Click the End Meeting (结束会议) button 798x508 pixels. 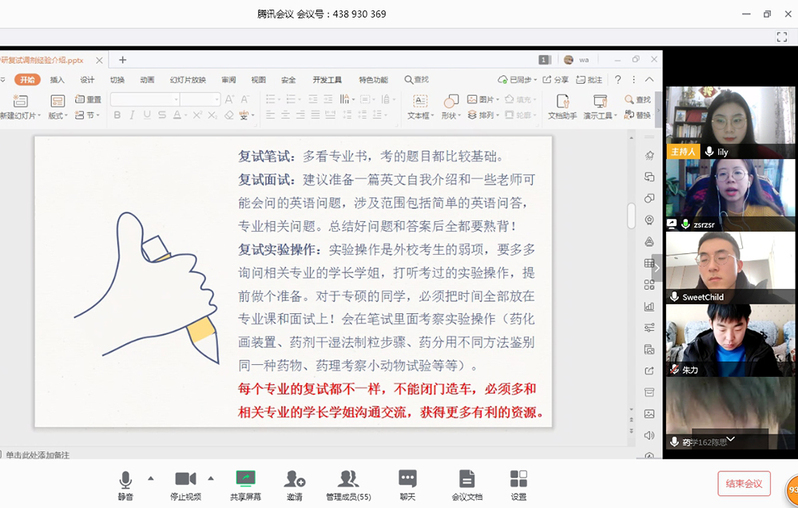point(743,483)
